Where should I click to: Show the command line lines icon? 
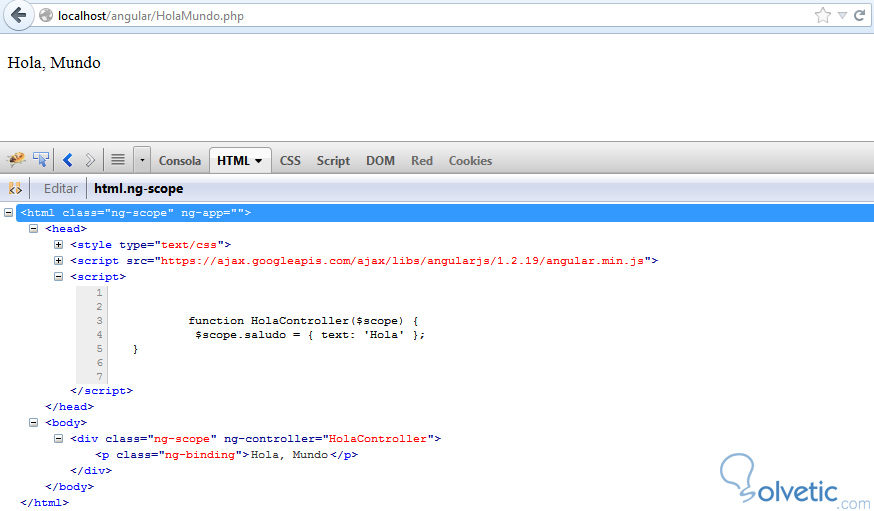[118, 160]
